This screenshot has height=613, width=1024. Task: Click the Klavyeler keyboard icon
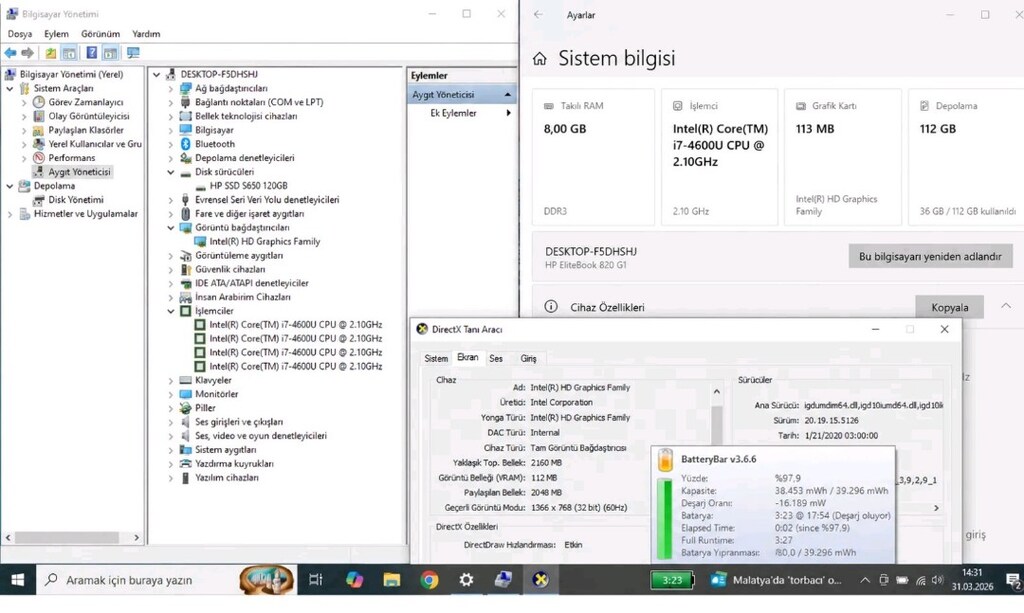click(x=185, y=380)
